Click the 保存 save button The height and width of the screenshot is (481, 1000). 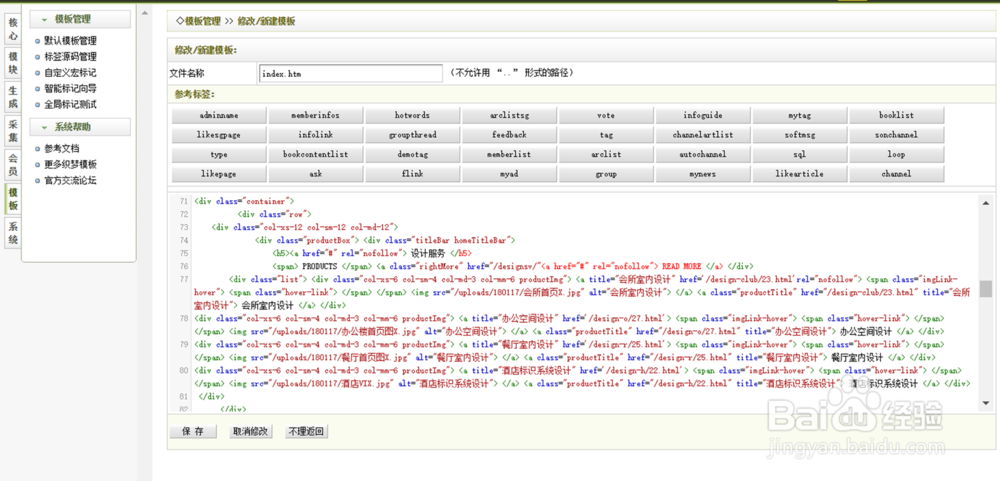pos(193,431)
